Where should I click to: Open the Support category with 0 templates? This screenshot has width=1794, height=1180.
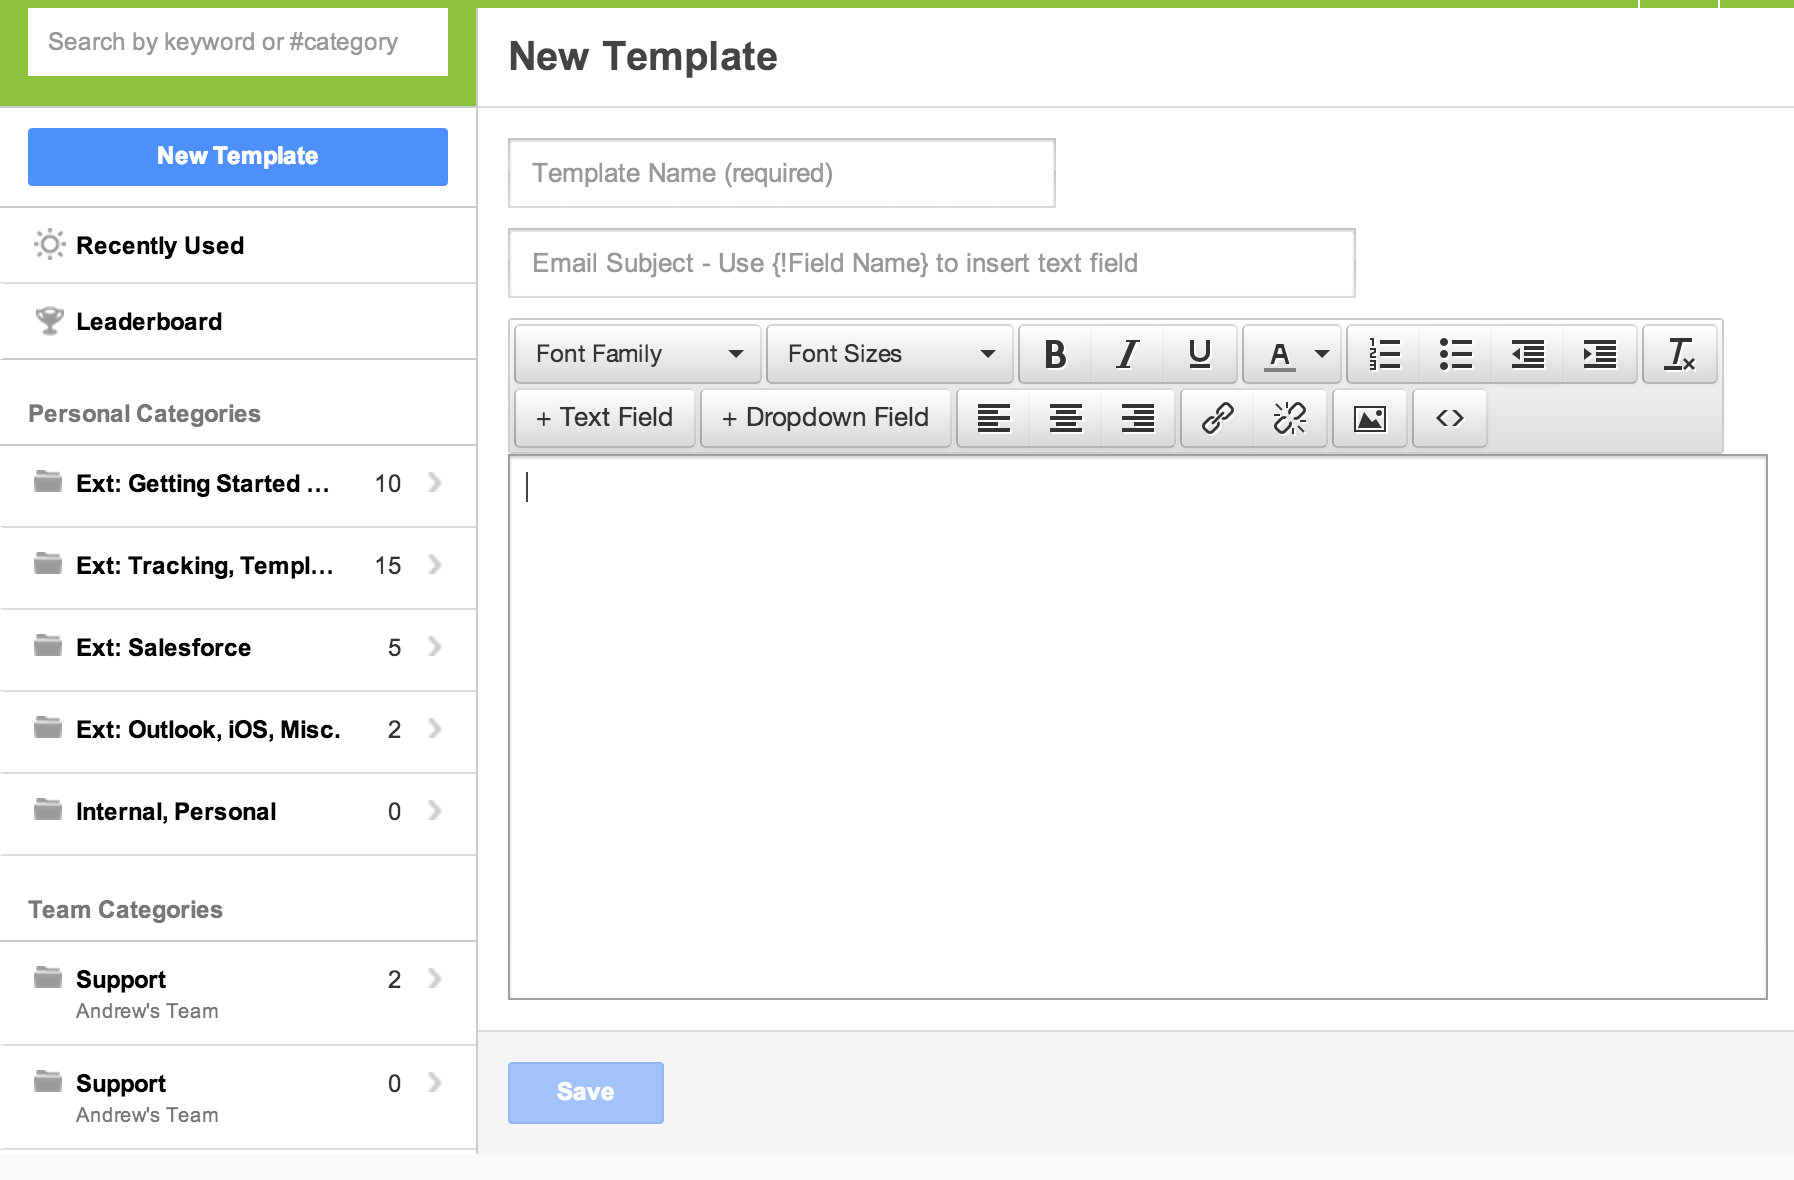pyautogui.click(x=238, y=1097)
